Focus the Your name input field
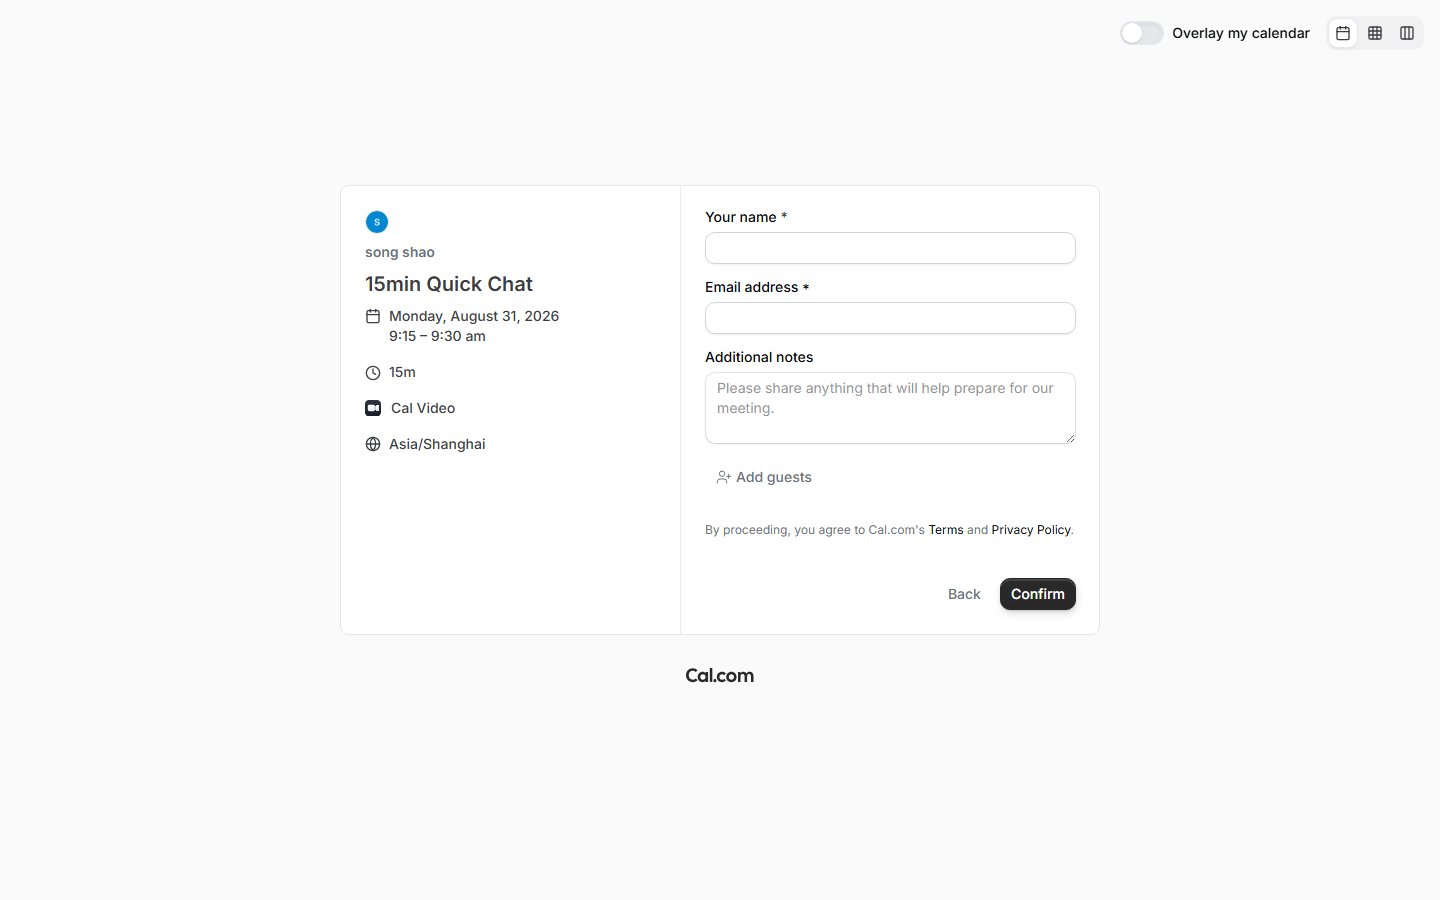This screenshot has width=1440, height=900. tap(890, 248)
